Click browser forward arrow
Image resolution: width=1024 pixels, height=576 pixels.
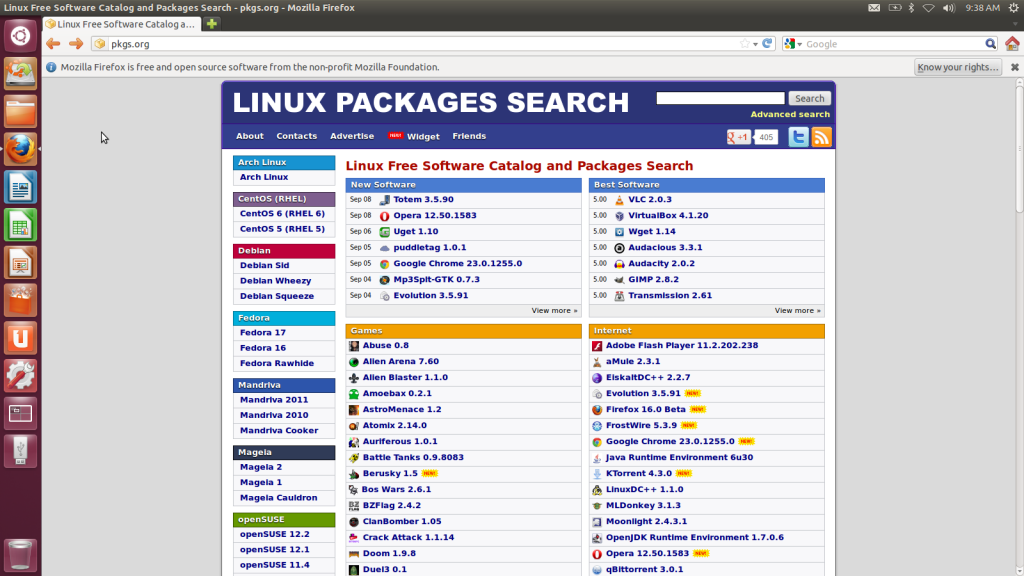76,44
